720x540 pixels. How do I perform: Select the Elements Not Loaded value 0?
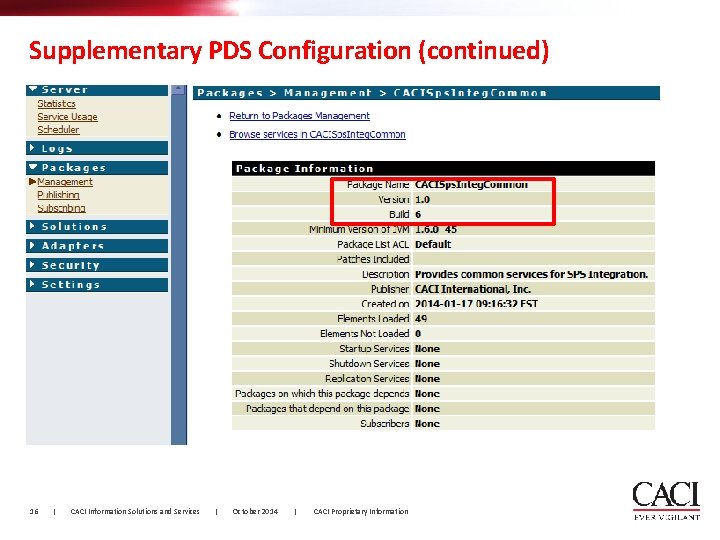[x=418, y=334]
